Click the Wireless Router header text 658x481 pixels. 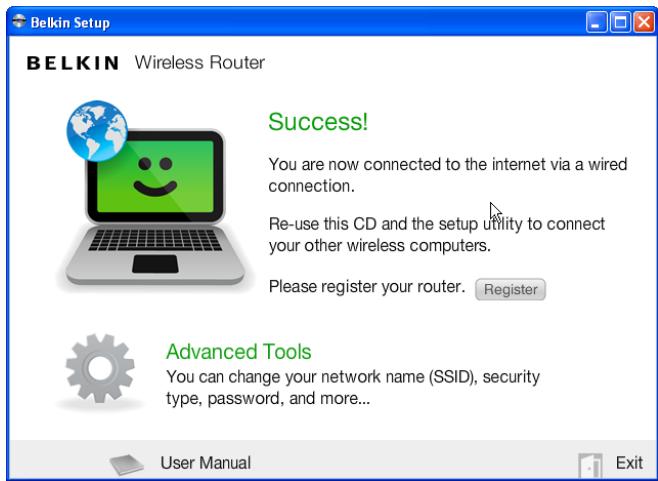200,63
